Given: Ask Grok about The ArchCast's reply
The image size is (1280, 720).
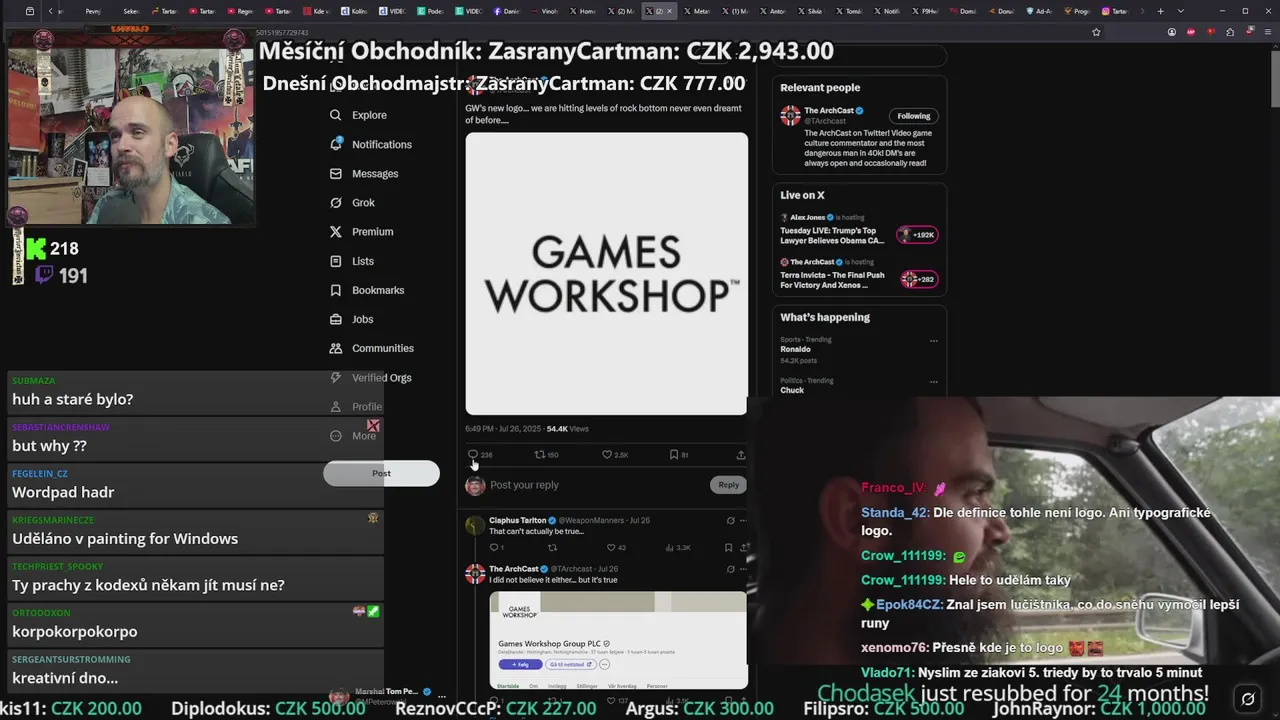Looking at the screenshot, I should click(730, 568).
